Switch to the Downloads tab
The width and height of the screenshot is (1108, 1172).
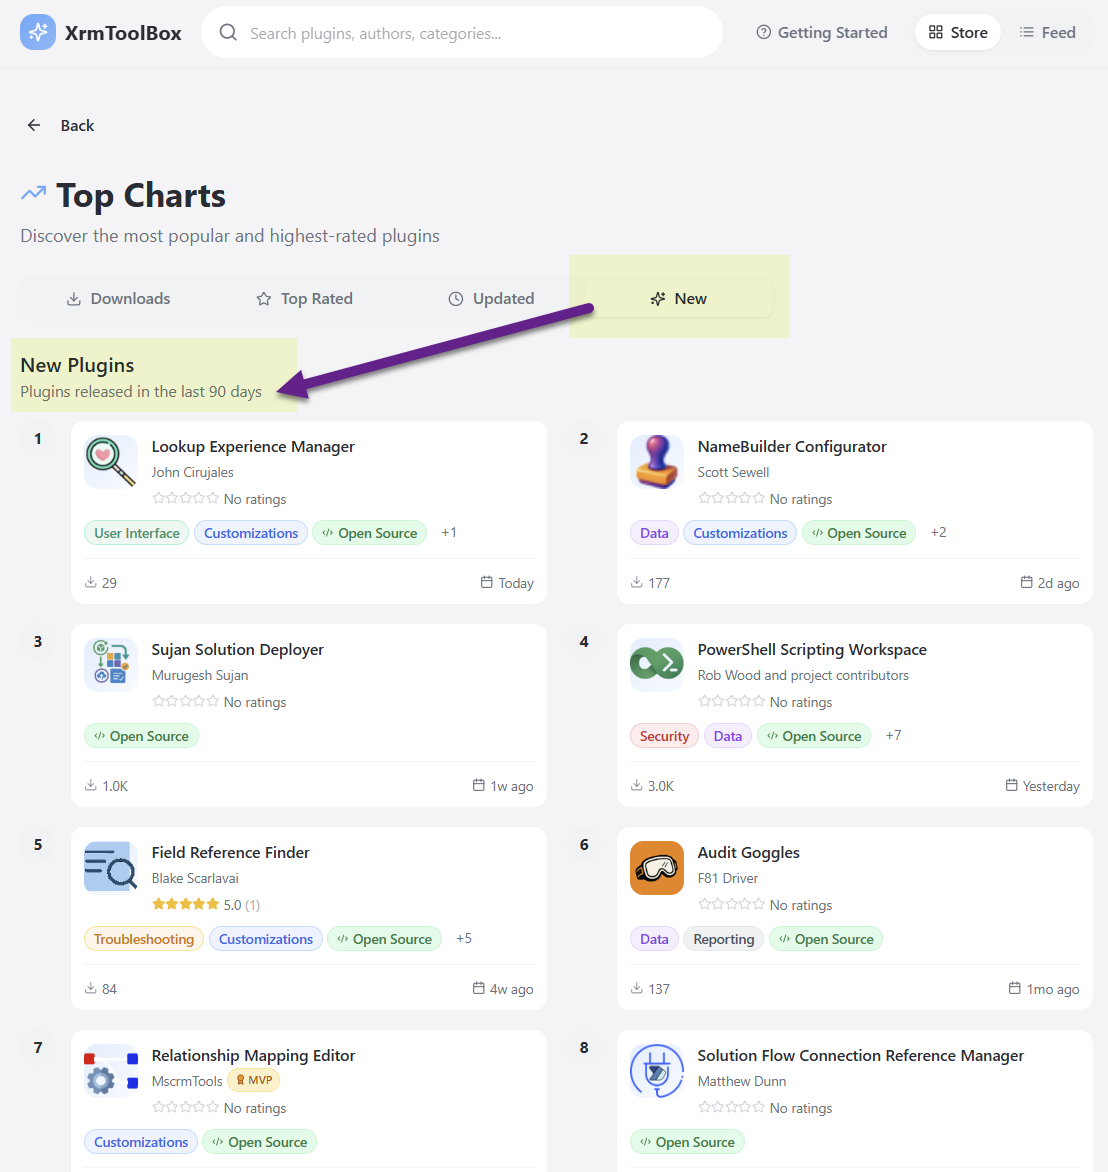[x=118, y=299]
